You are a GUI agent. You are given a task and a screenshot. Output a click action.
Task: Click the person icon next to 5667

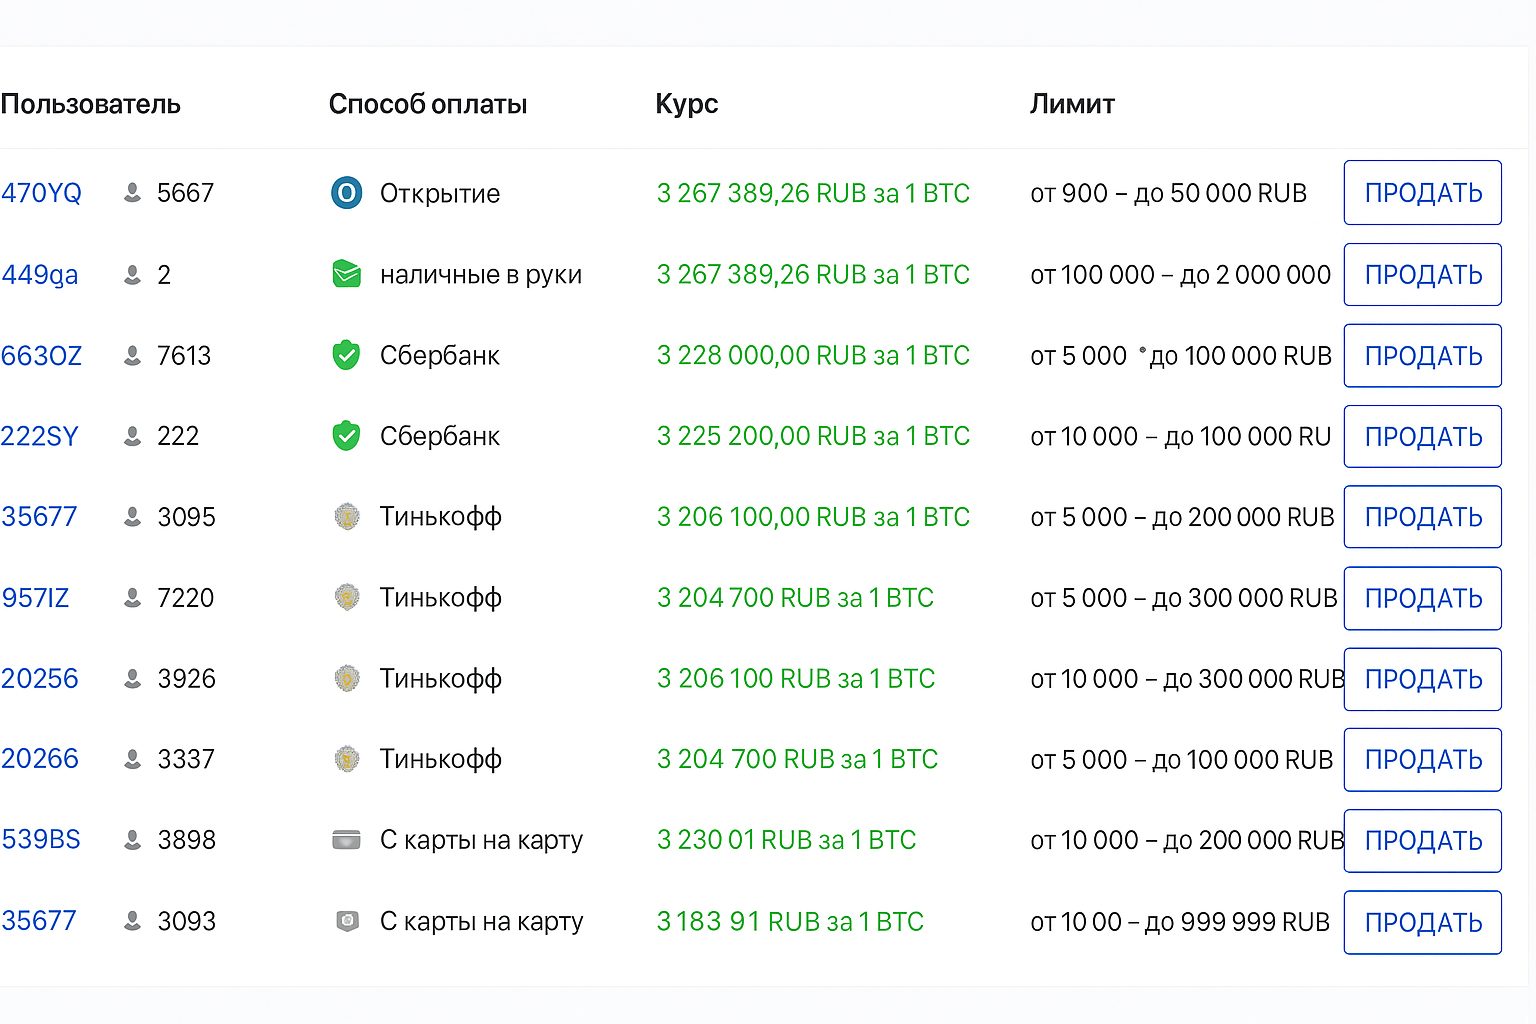point(132,193)
